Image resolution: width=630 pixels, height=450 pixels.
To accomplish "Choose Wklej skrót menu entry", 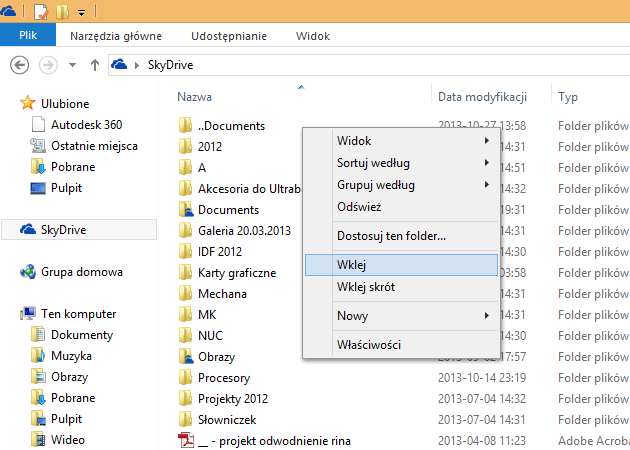I will (x=402, y=287).
